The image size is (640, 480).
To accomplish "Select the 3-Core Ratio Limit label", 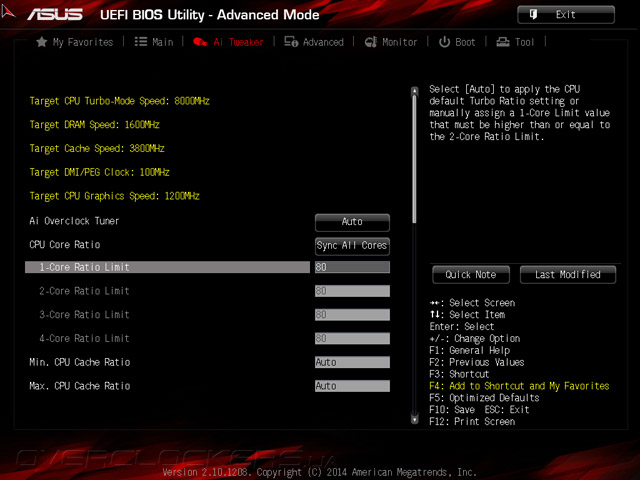I will click(x=84, y=315).
